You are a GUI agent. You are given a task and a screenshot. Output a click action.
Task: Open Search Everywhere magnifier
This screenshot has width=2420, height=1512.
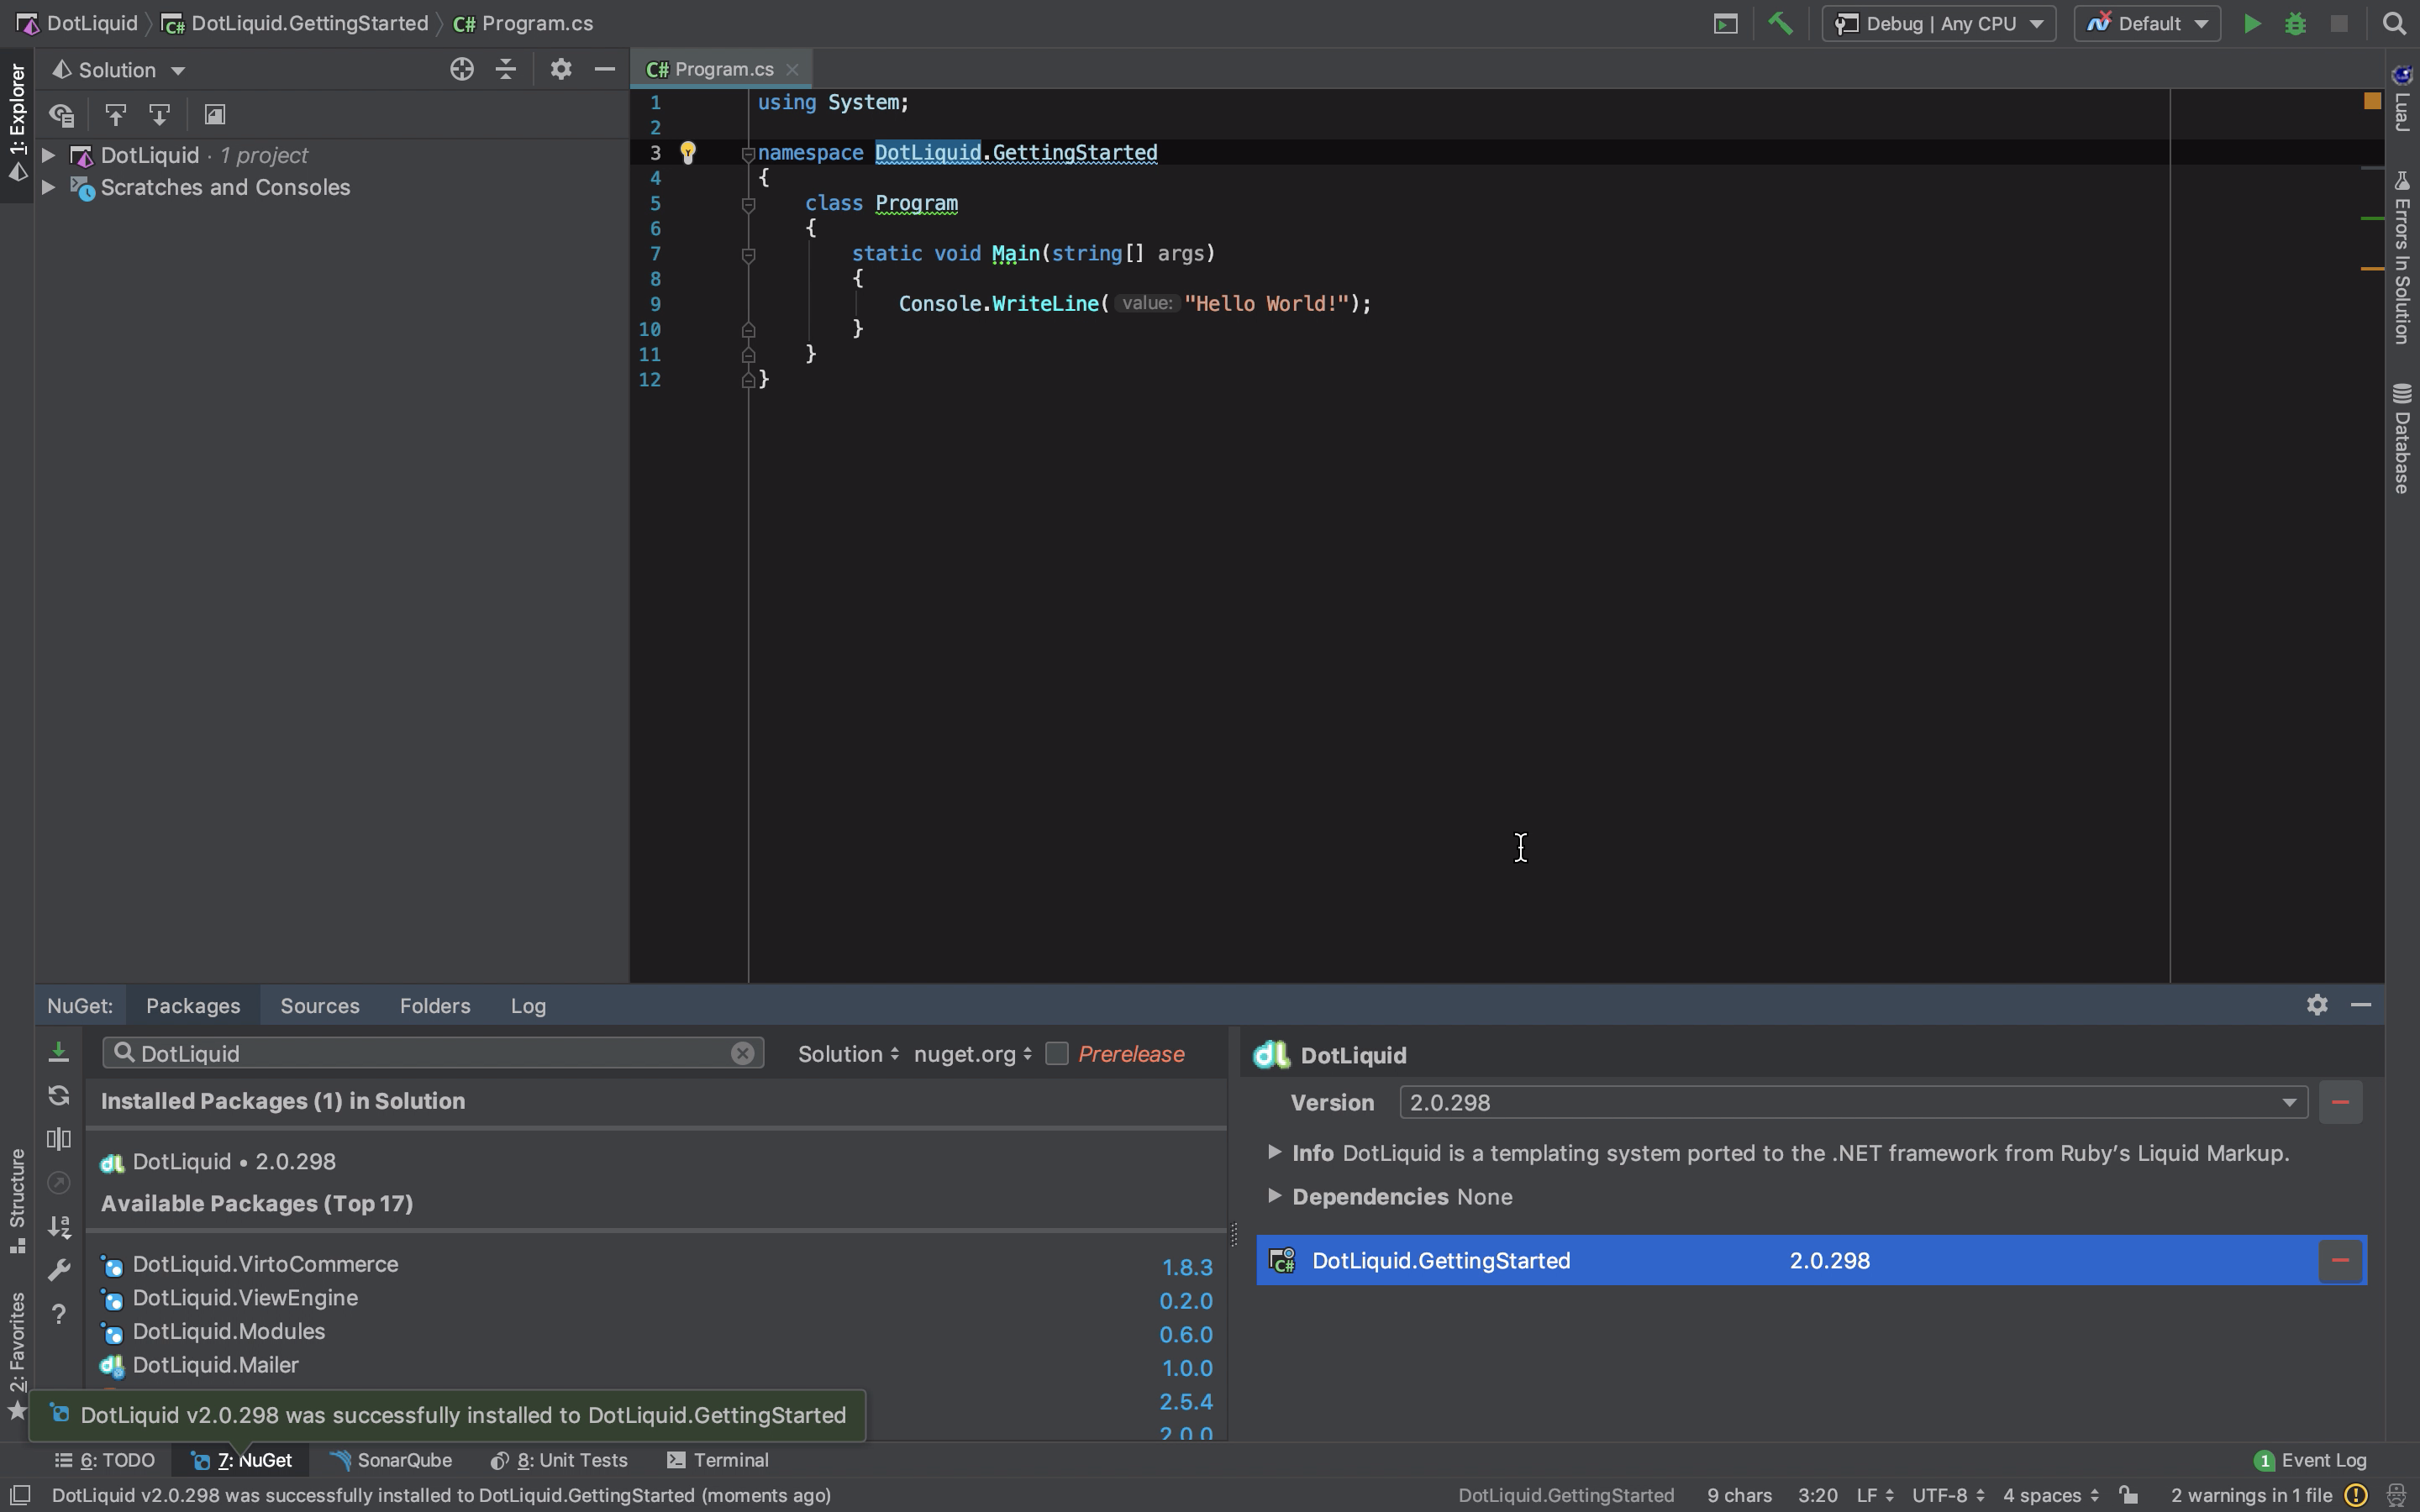2394,23
